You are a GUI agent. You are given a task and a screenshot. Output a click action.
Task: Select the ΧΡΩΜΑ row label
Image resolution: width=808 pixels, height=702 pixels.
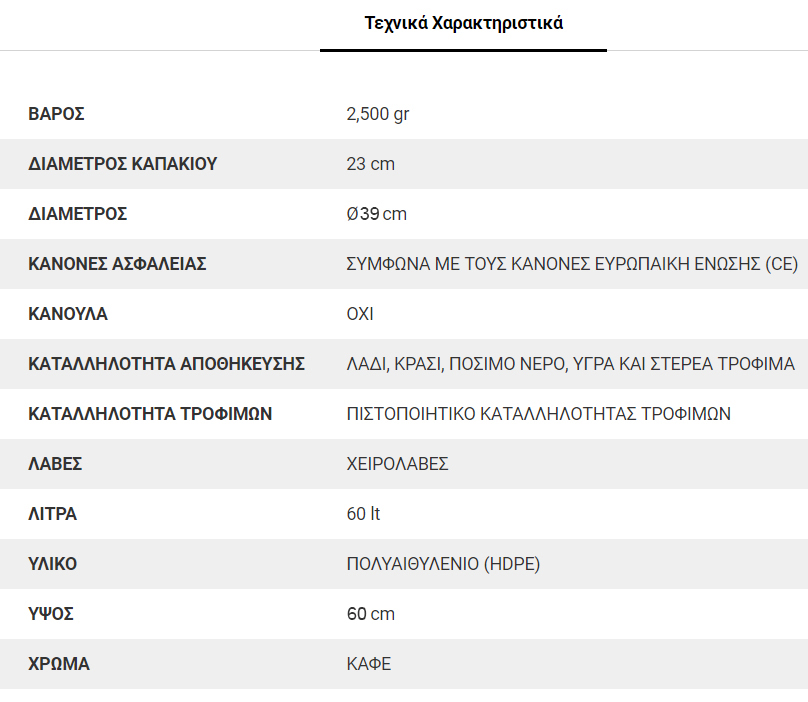(x=59, y=664)
